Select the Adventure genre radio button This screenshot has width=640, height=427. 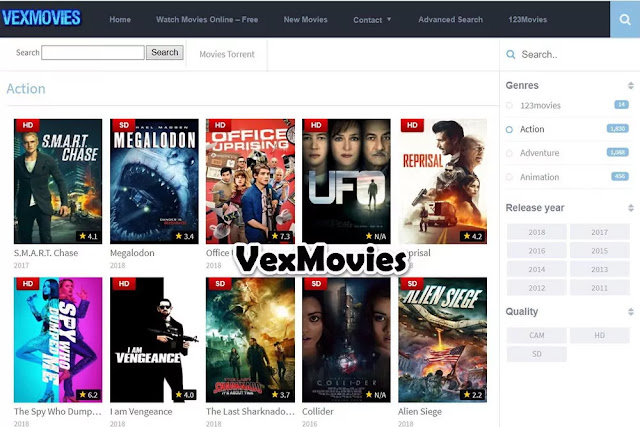(x=509, y=153)
